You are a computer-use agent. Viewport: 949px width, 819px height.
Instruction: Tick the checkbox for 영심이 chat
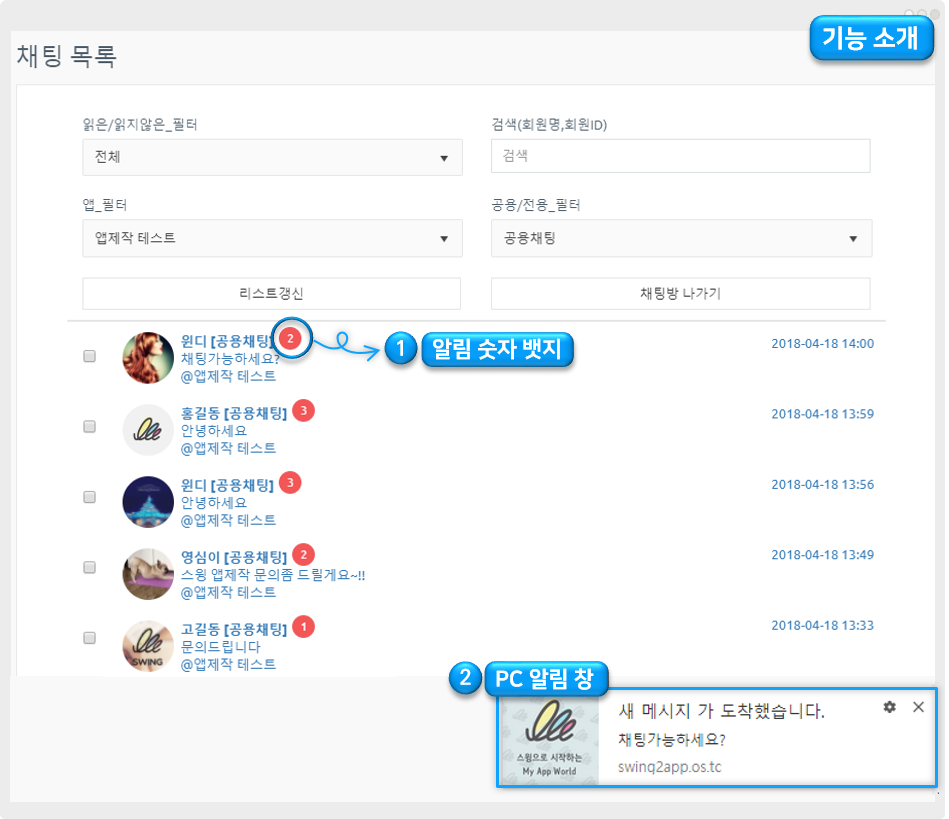point(90,567)
